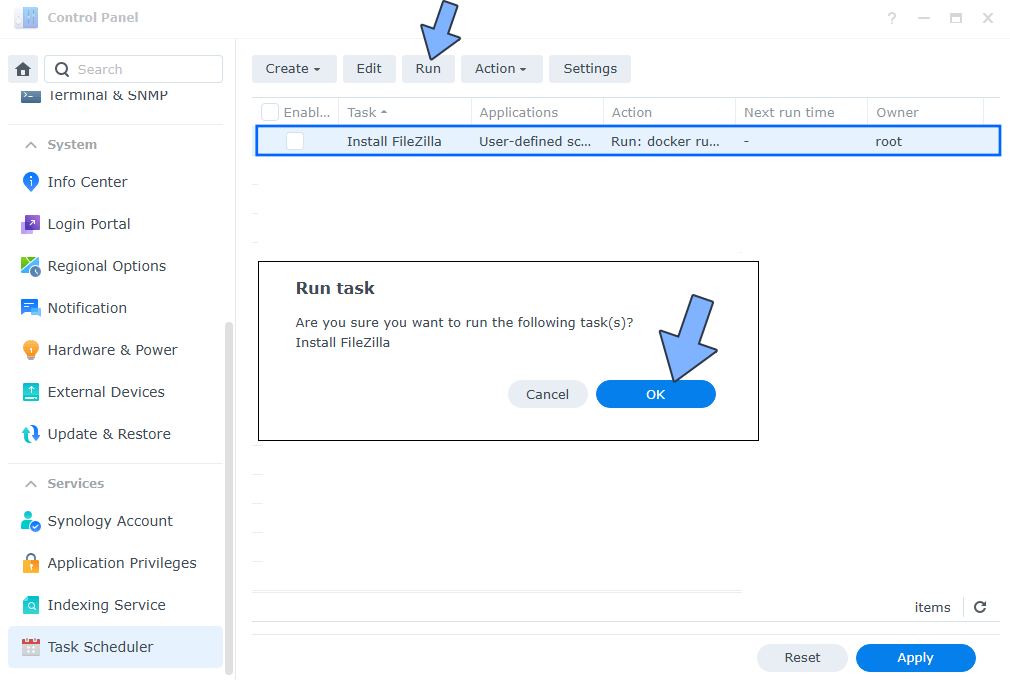The height and width of the screenshot is (680, 1010).
Task: Collapse the Services section
Action: [x=30, y=484]
